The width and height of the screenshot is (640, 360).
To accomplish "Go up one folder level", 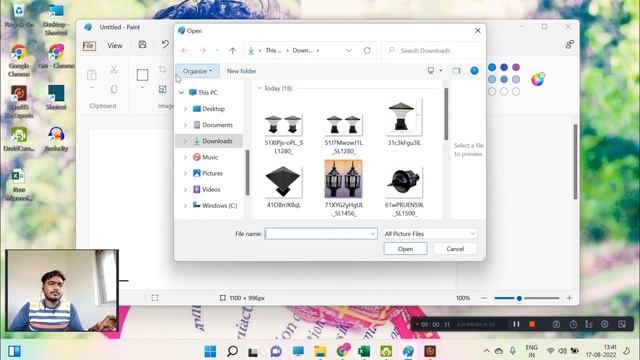I will [232, 51].
